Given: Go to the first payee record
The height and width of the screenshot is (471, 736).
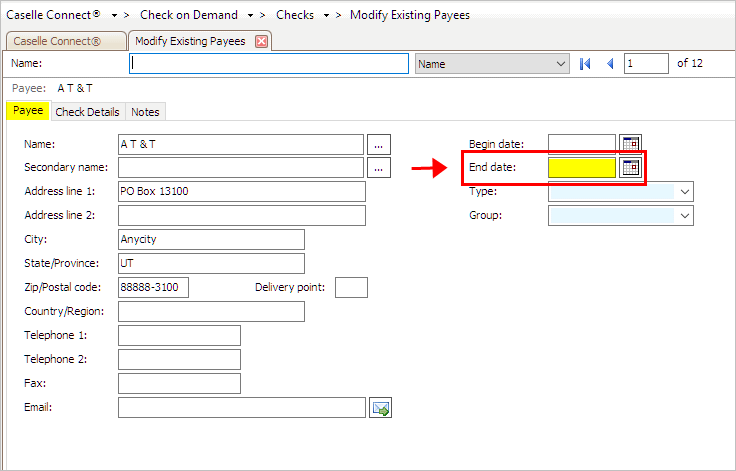Looking at the screenshot, I should coord(586,64).
